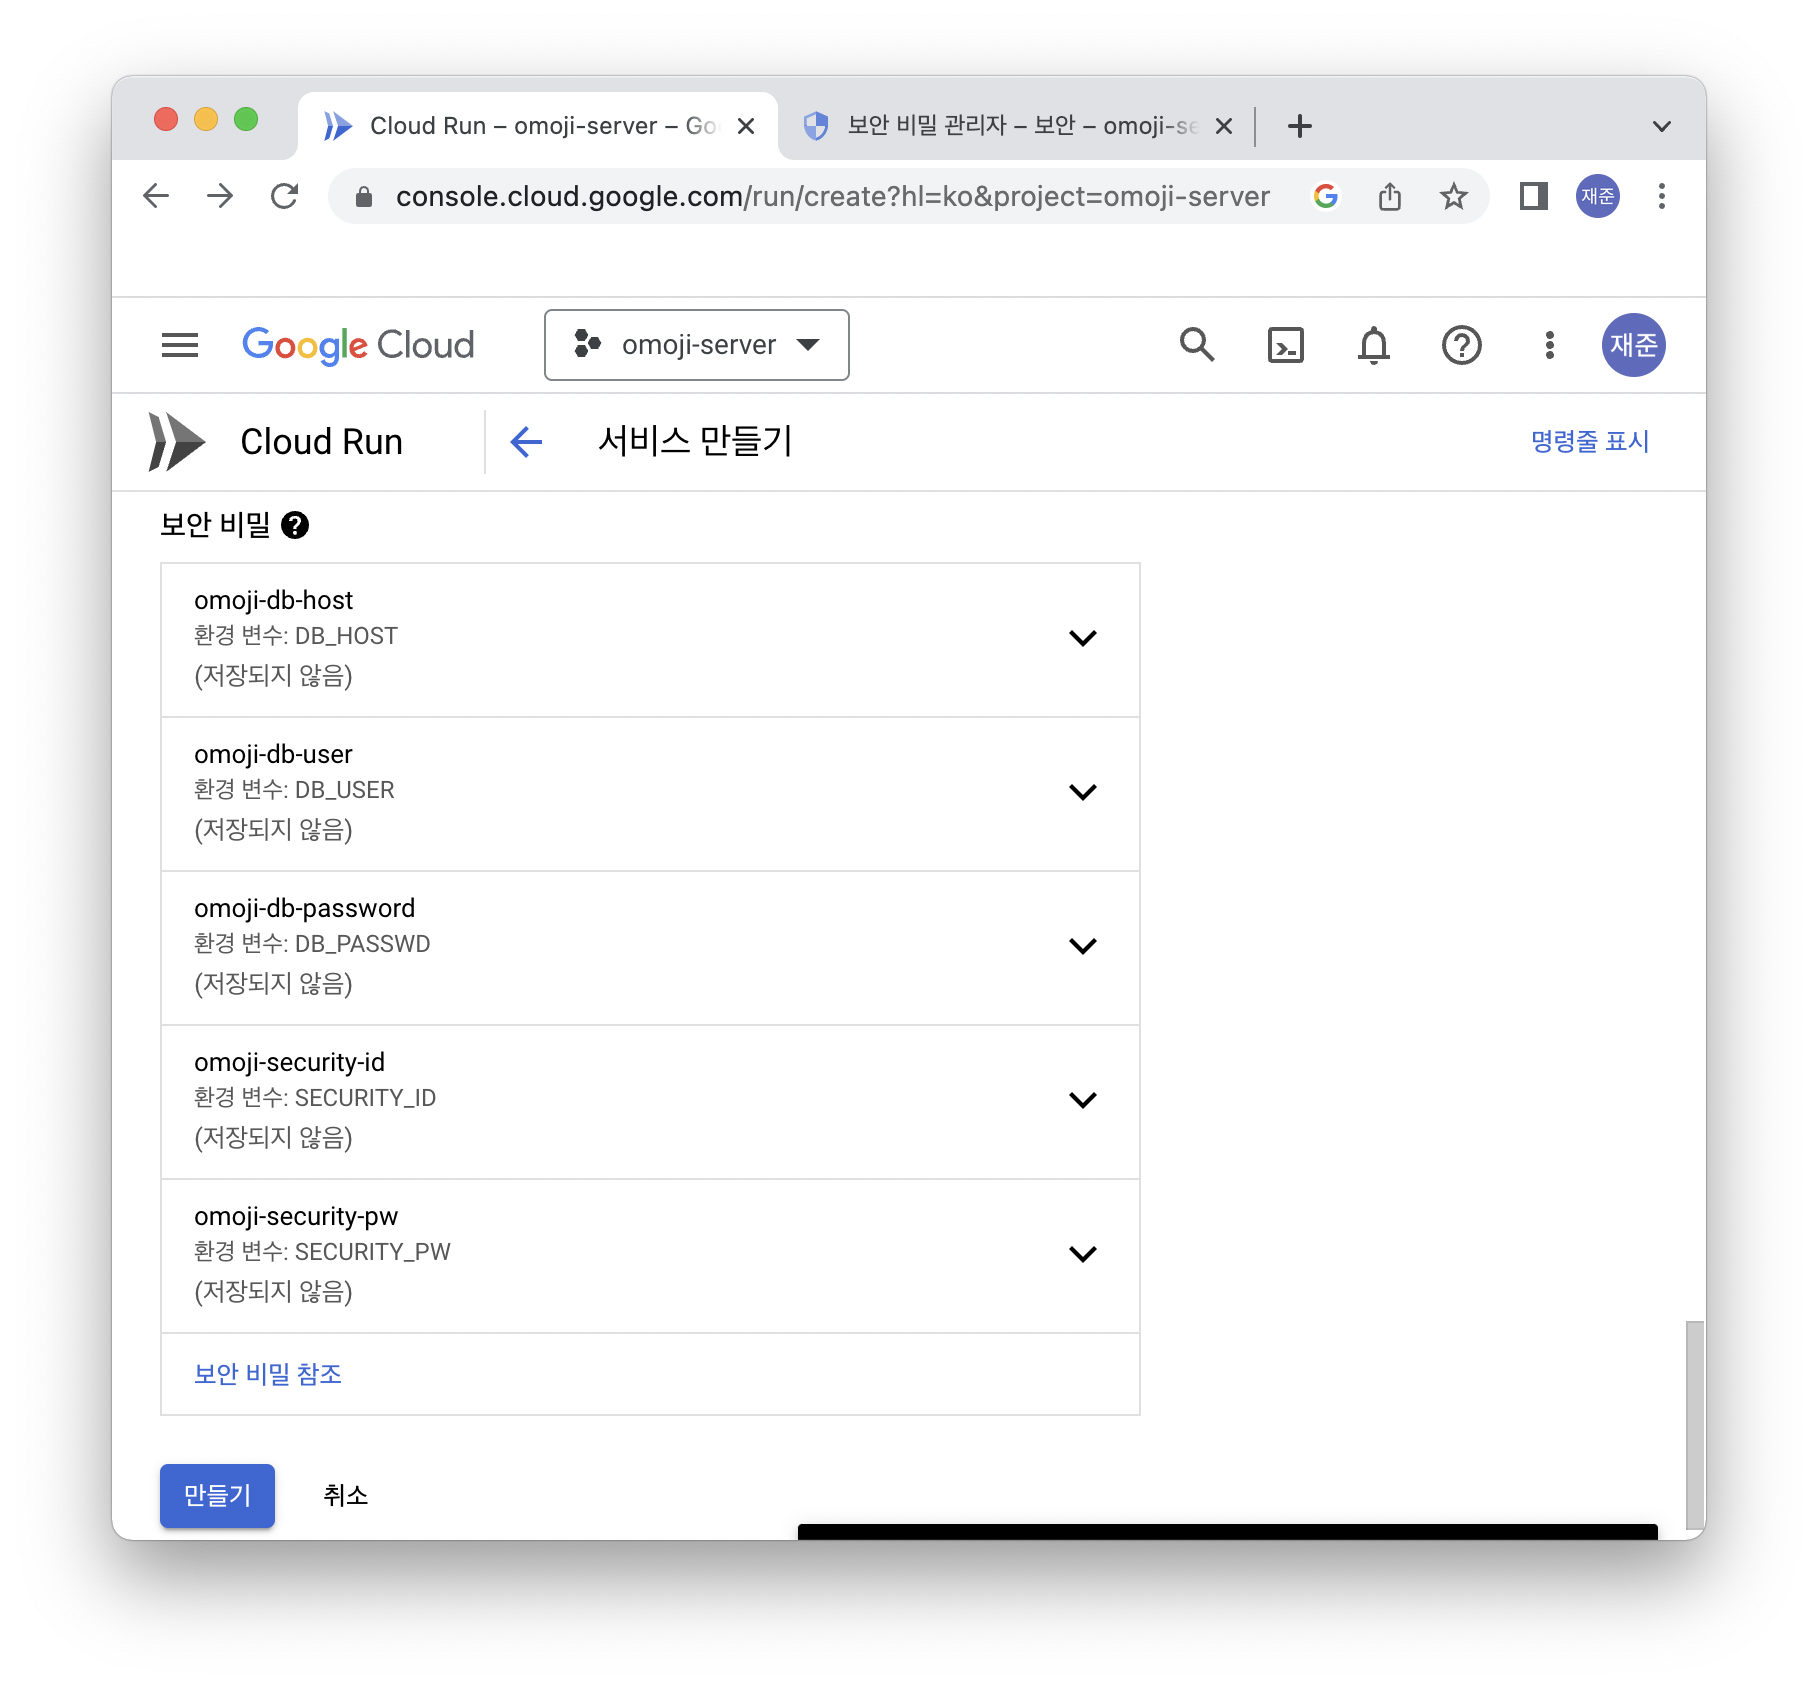The width and height of the screenshot is (1818, 1688).
Task: Share this page from address bar
Action: coord(1390,196)
